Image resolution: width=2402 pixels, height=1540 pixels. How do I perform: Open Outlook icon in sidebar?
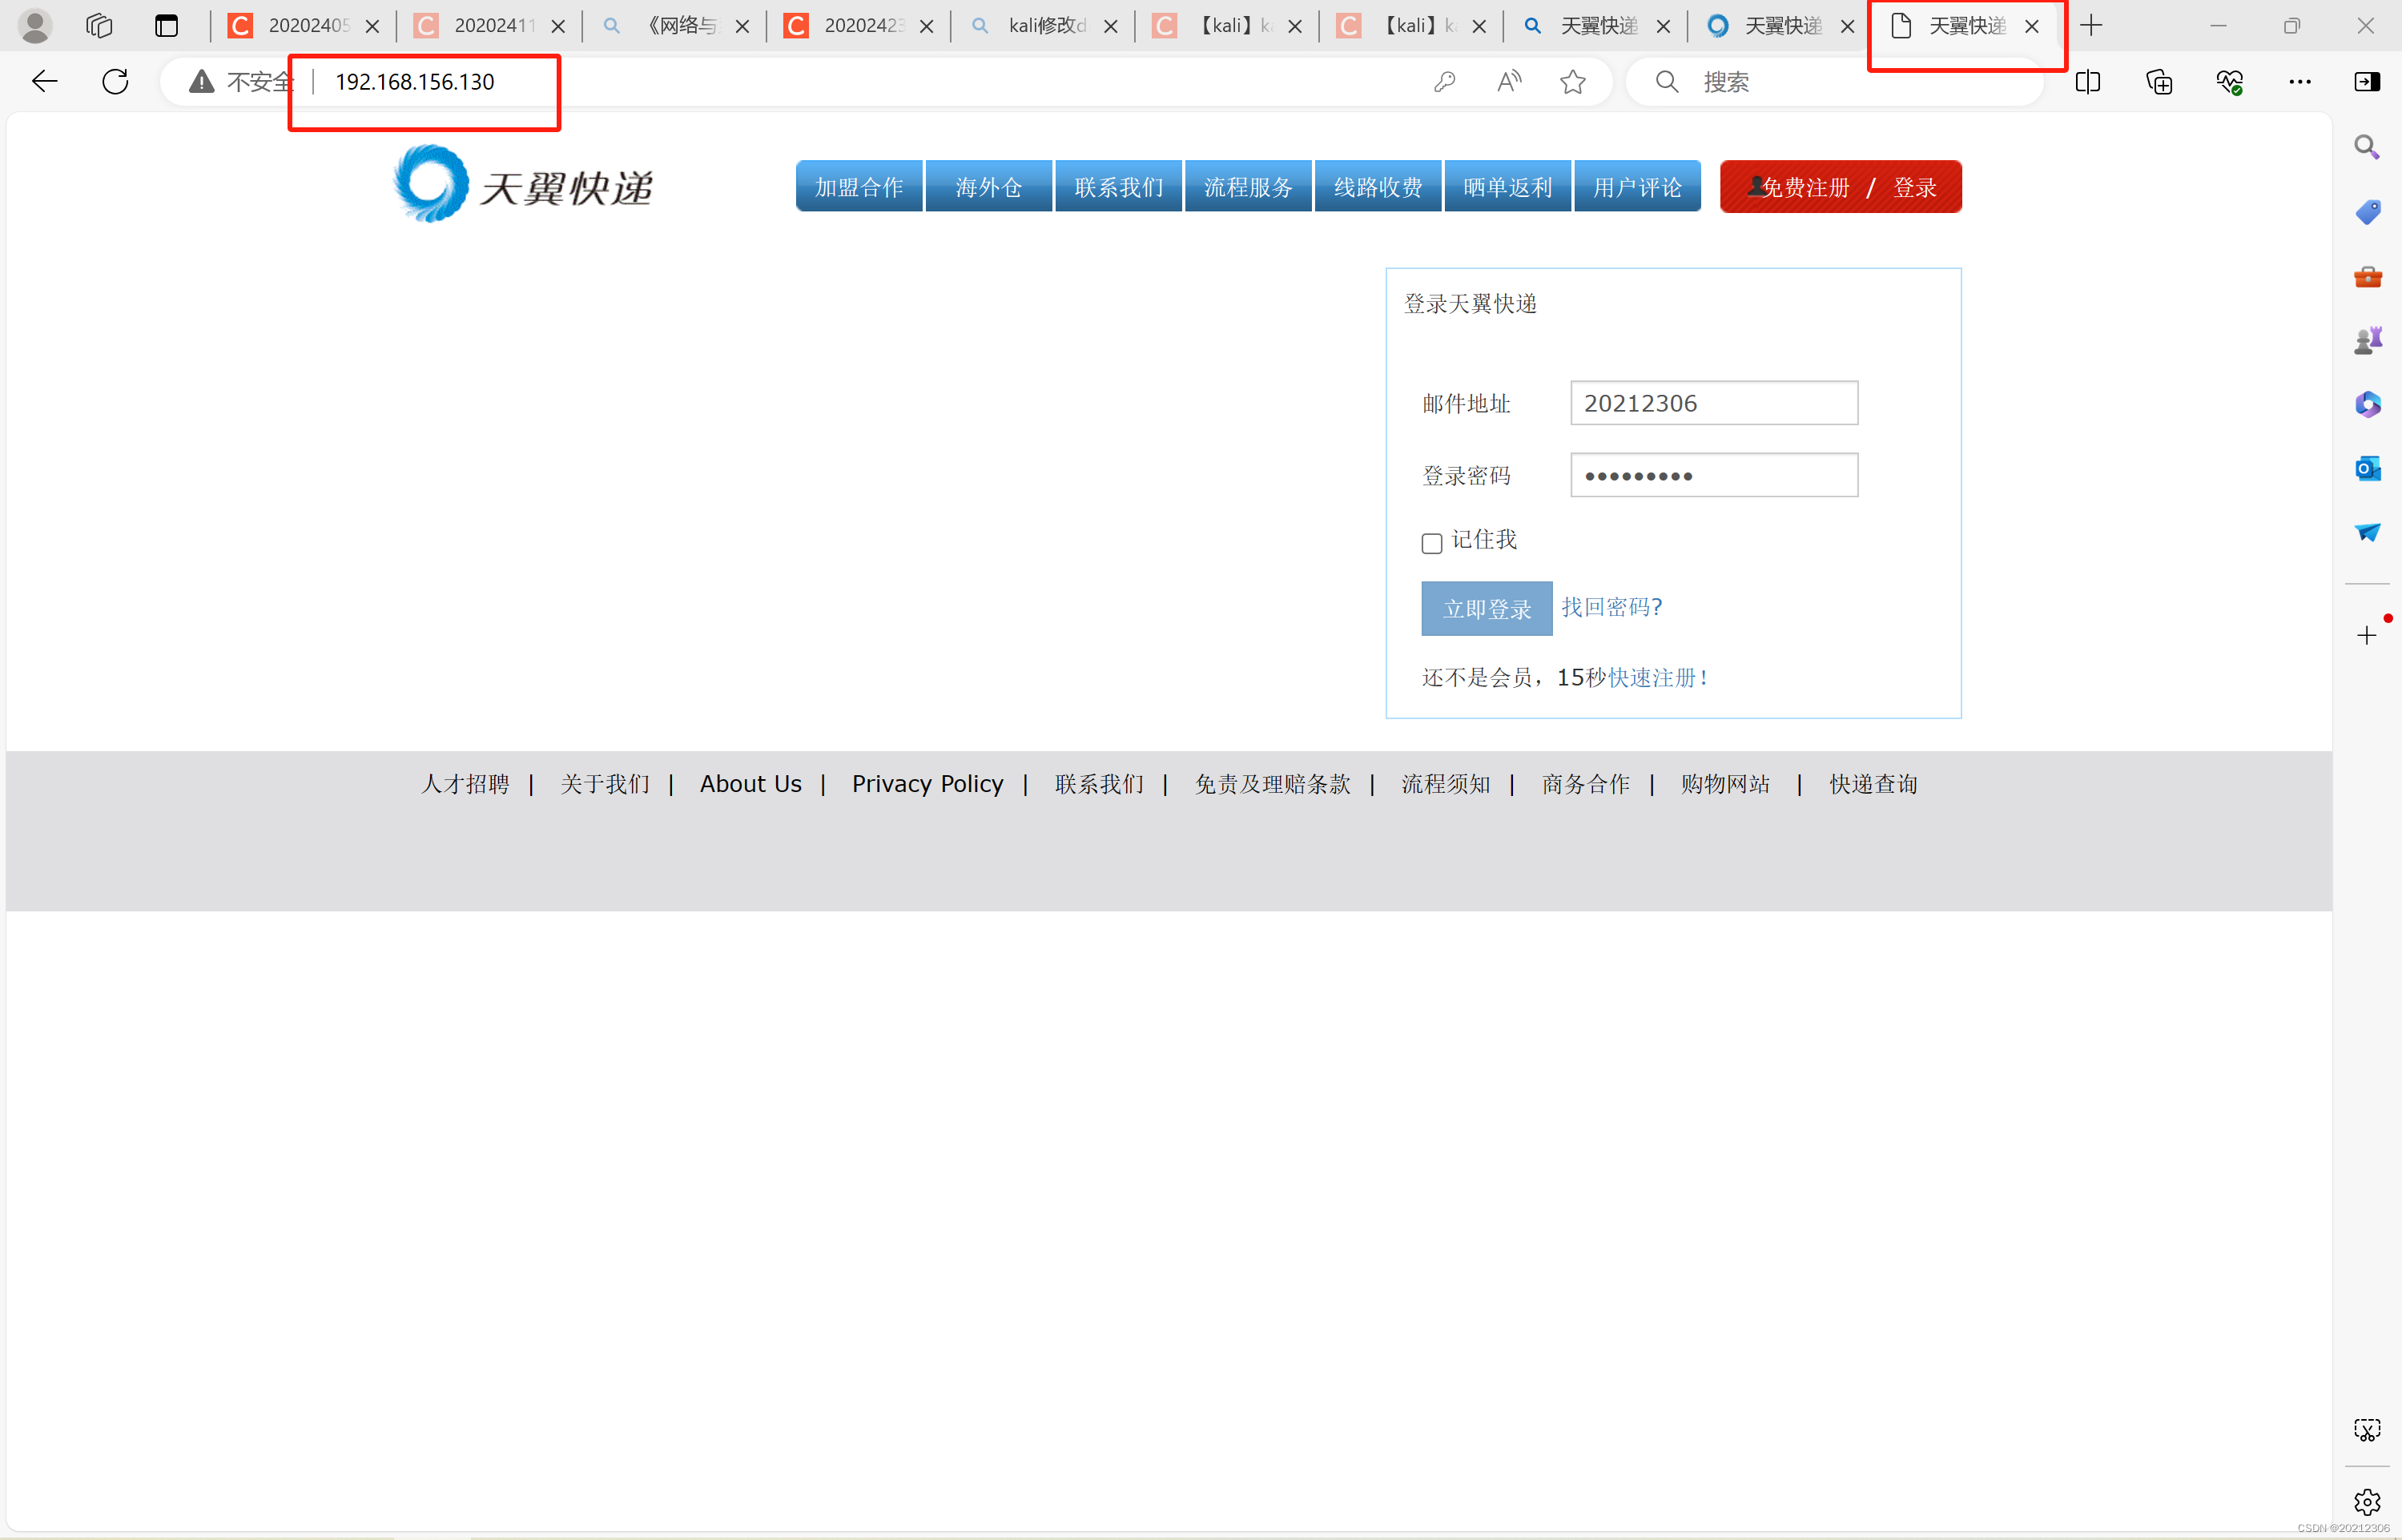click(2367, 468)
